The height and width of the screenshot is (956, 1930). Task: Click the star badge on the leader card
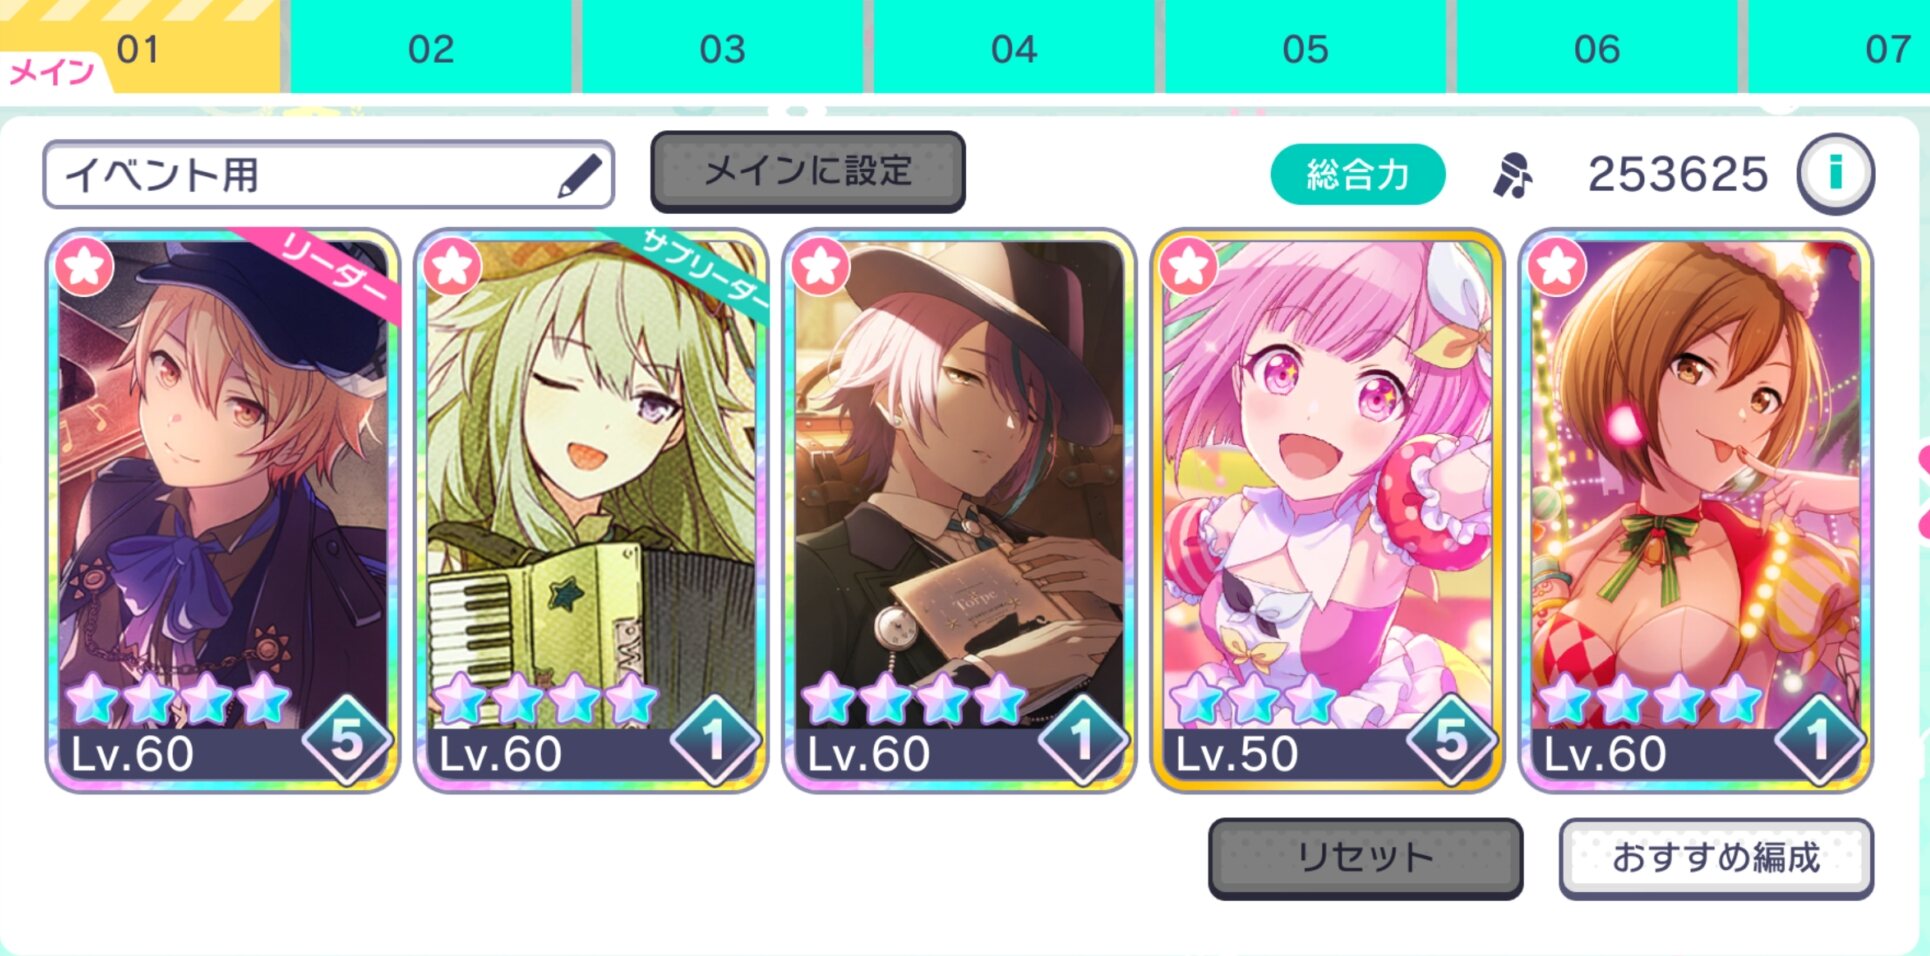tap(85, 266)
